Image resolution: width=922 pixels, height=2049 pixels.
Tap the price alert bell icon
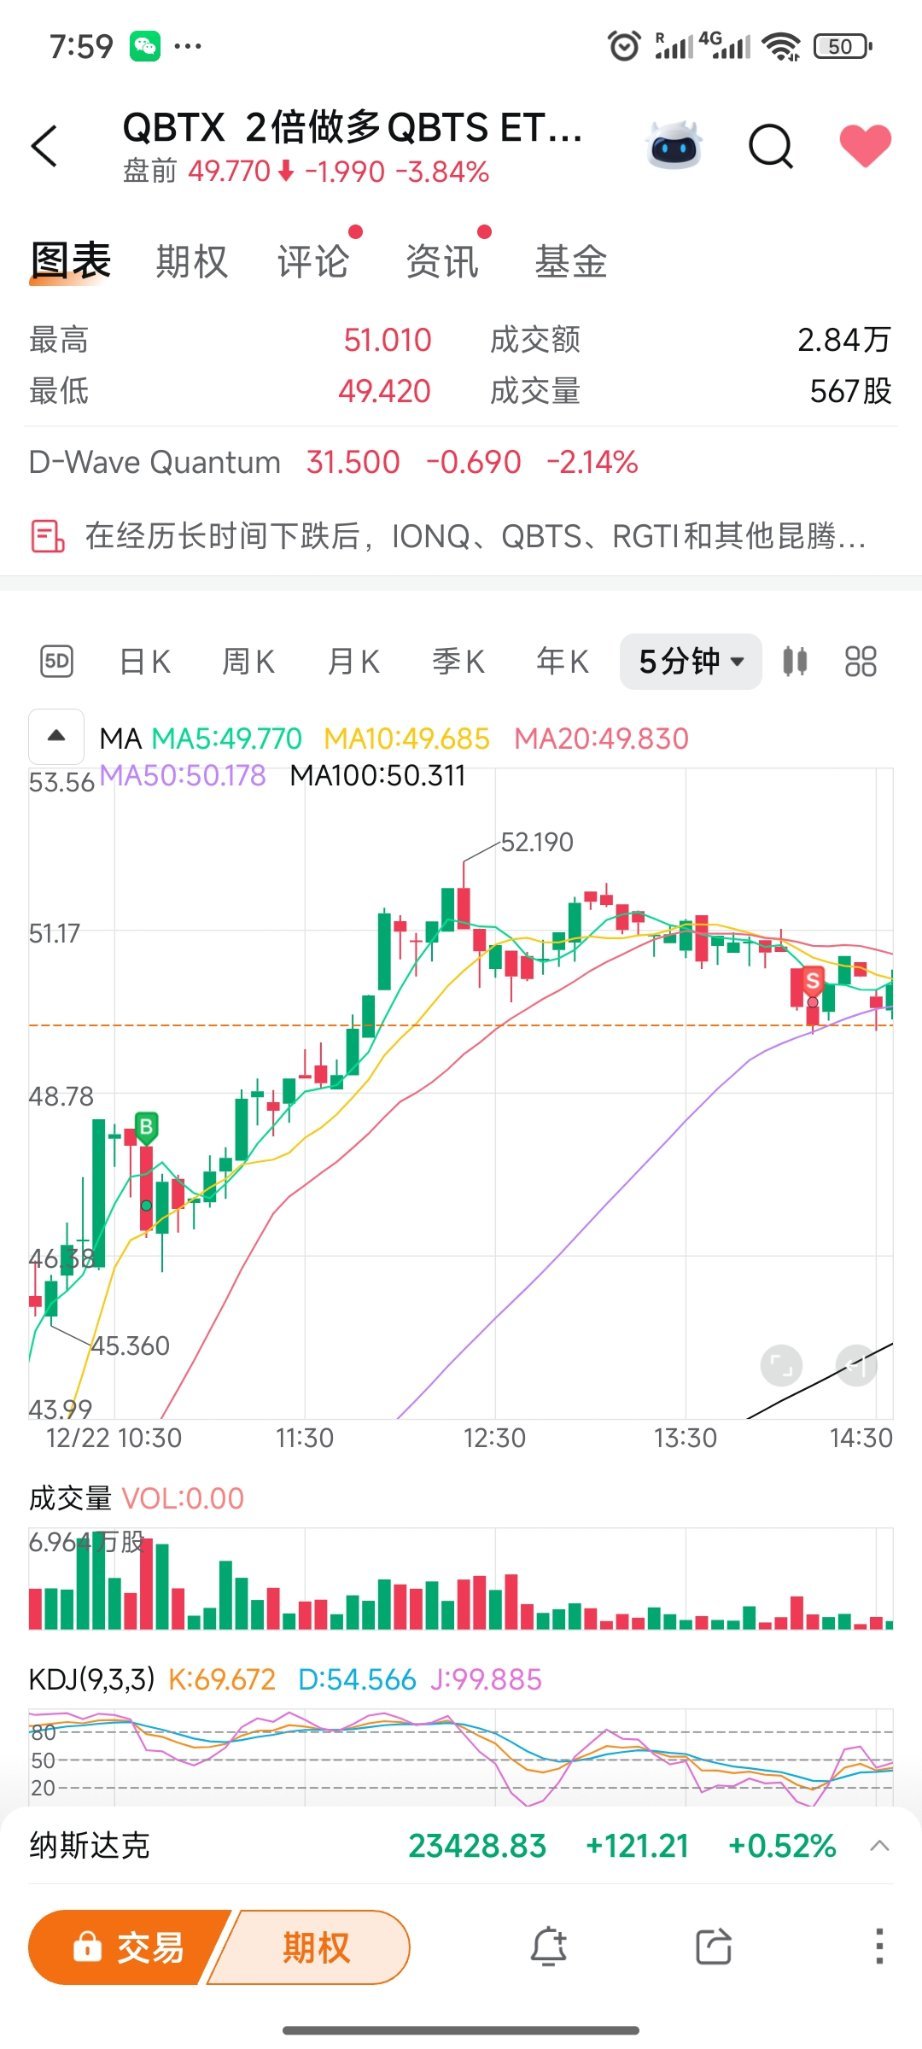[548, 1947]
